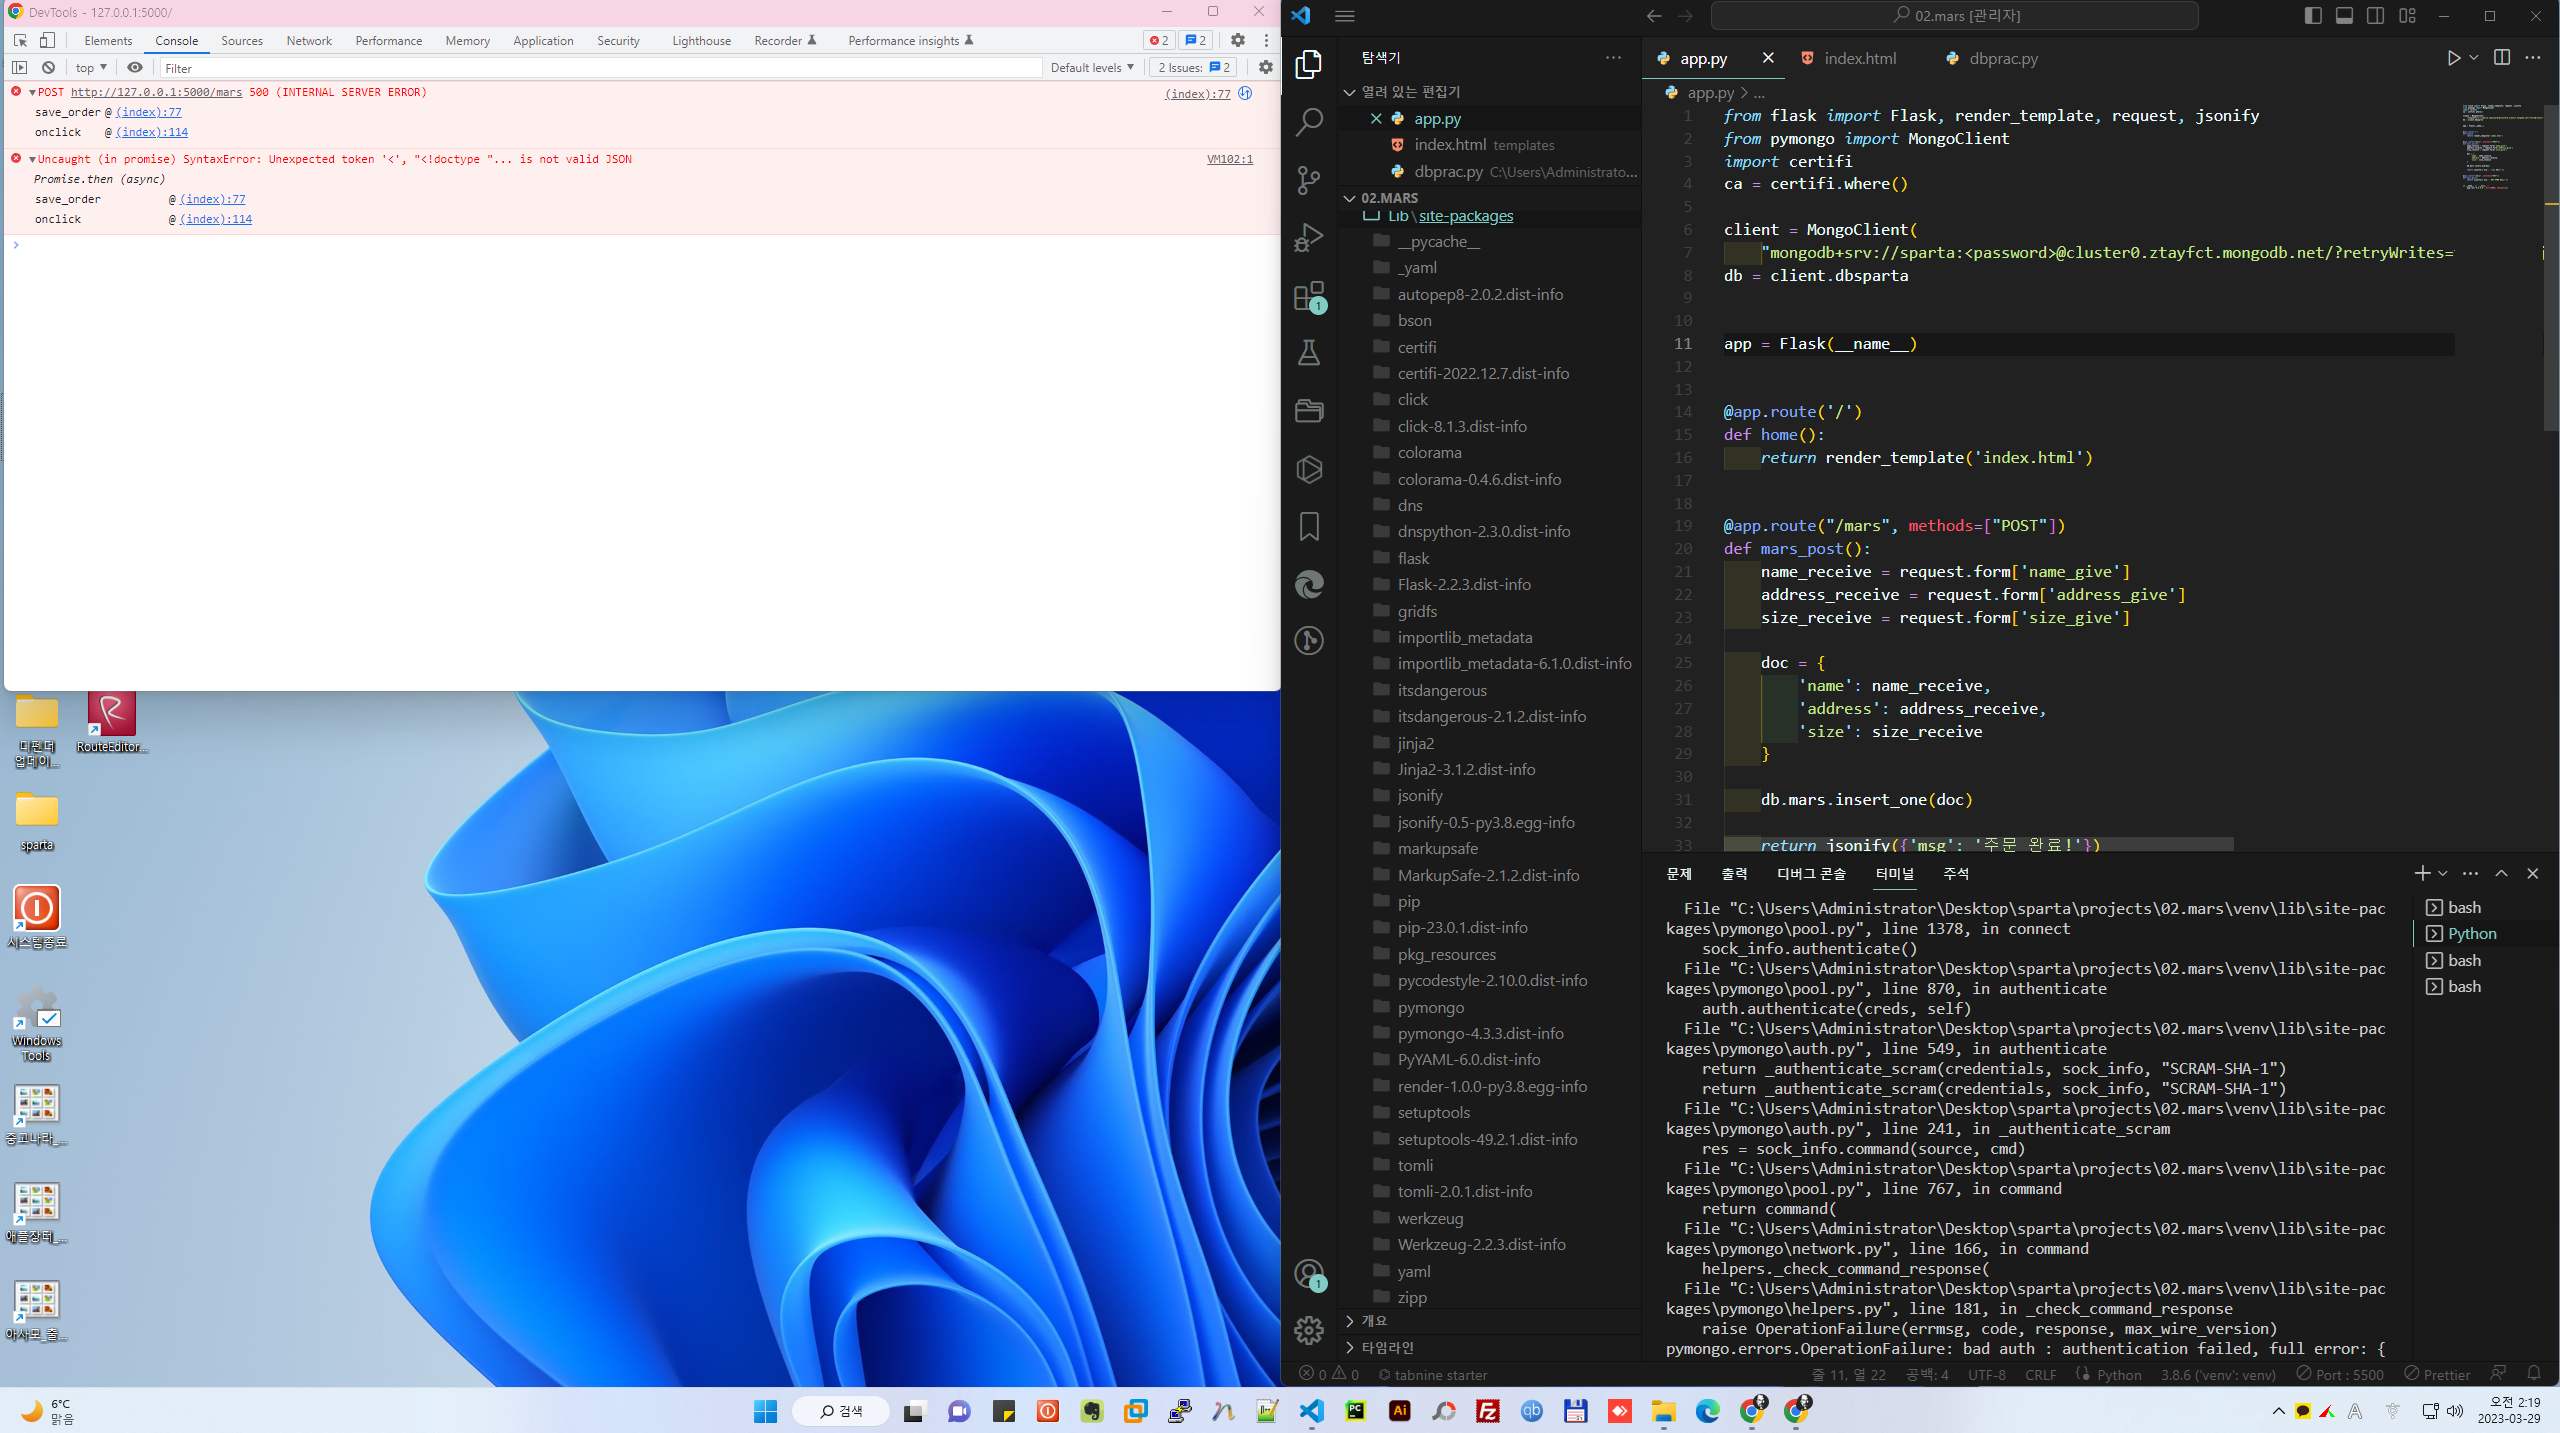Open console settings gear in DevTools
This screenshot has width=2560, height=1433.
pos(1266,68)
